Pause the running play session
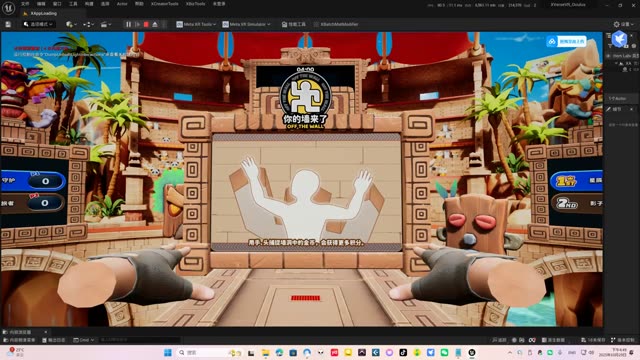 pyautogui.click(x=129, y=24)
